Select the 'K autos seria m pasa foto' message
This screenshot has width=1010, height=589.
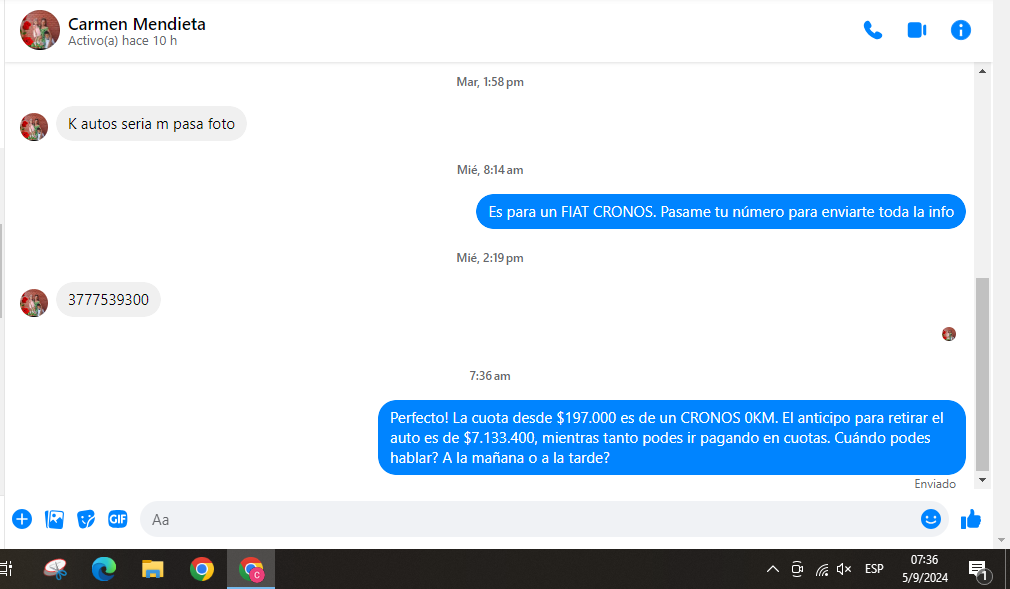[151, 124]
